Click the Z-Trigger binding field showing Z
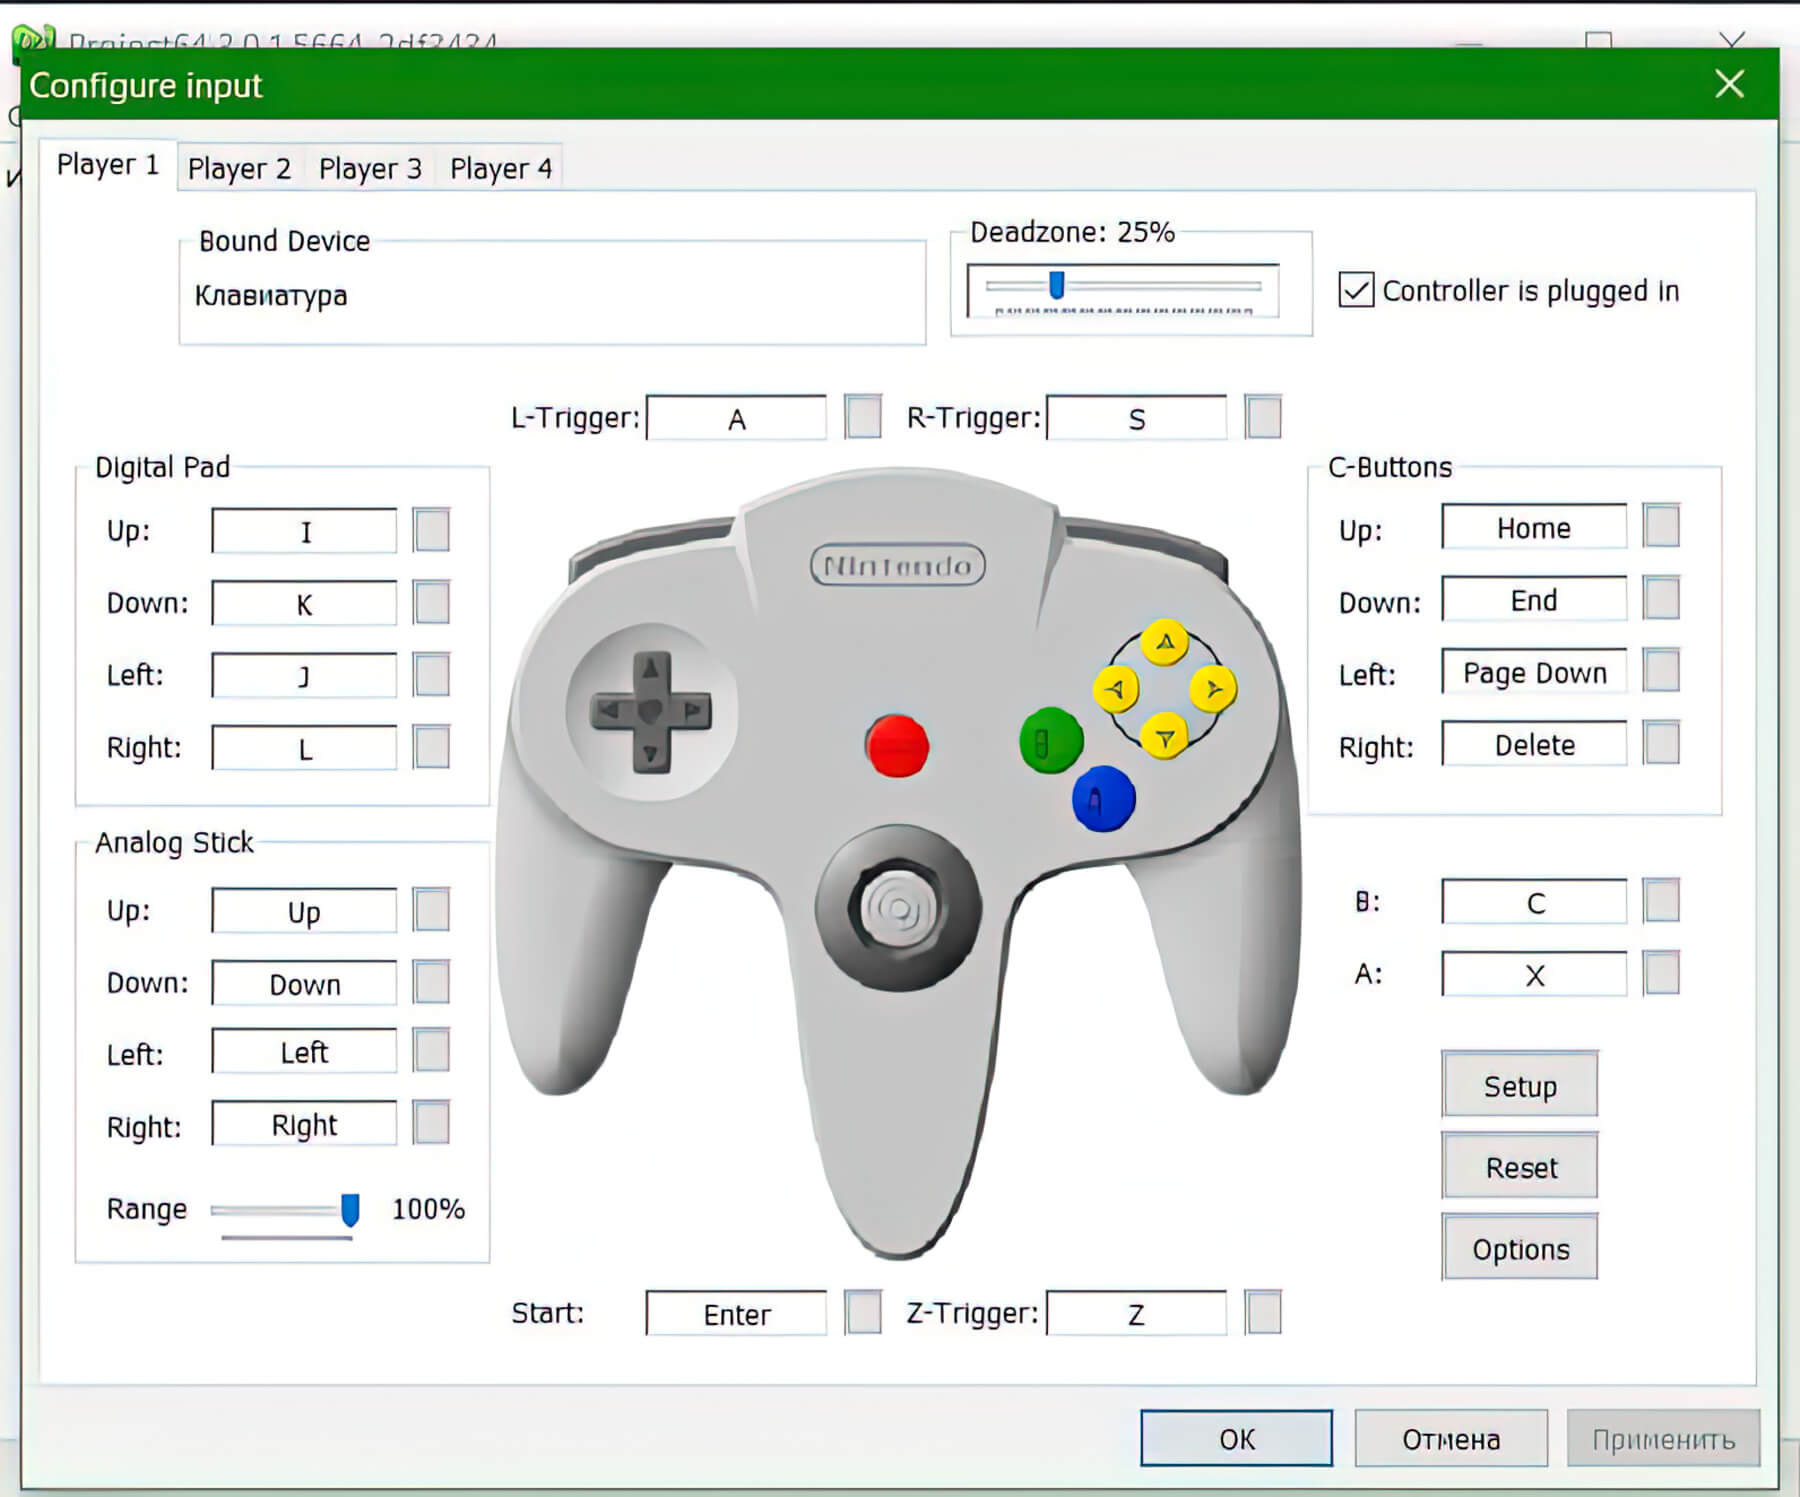Viewport: 1800px width, 1497px height. [x=1136, y=1313]
